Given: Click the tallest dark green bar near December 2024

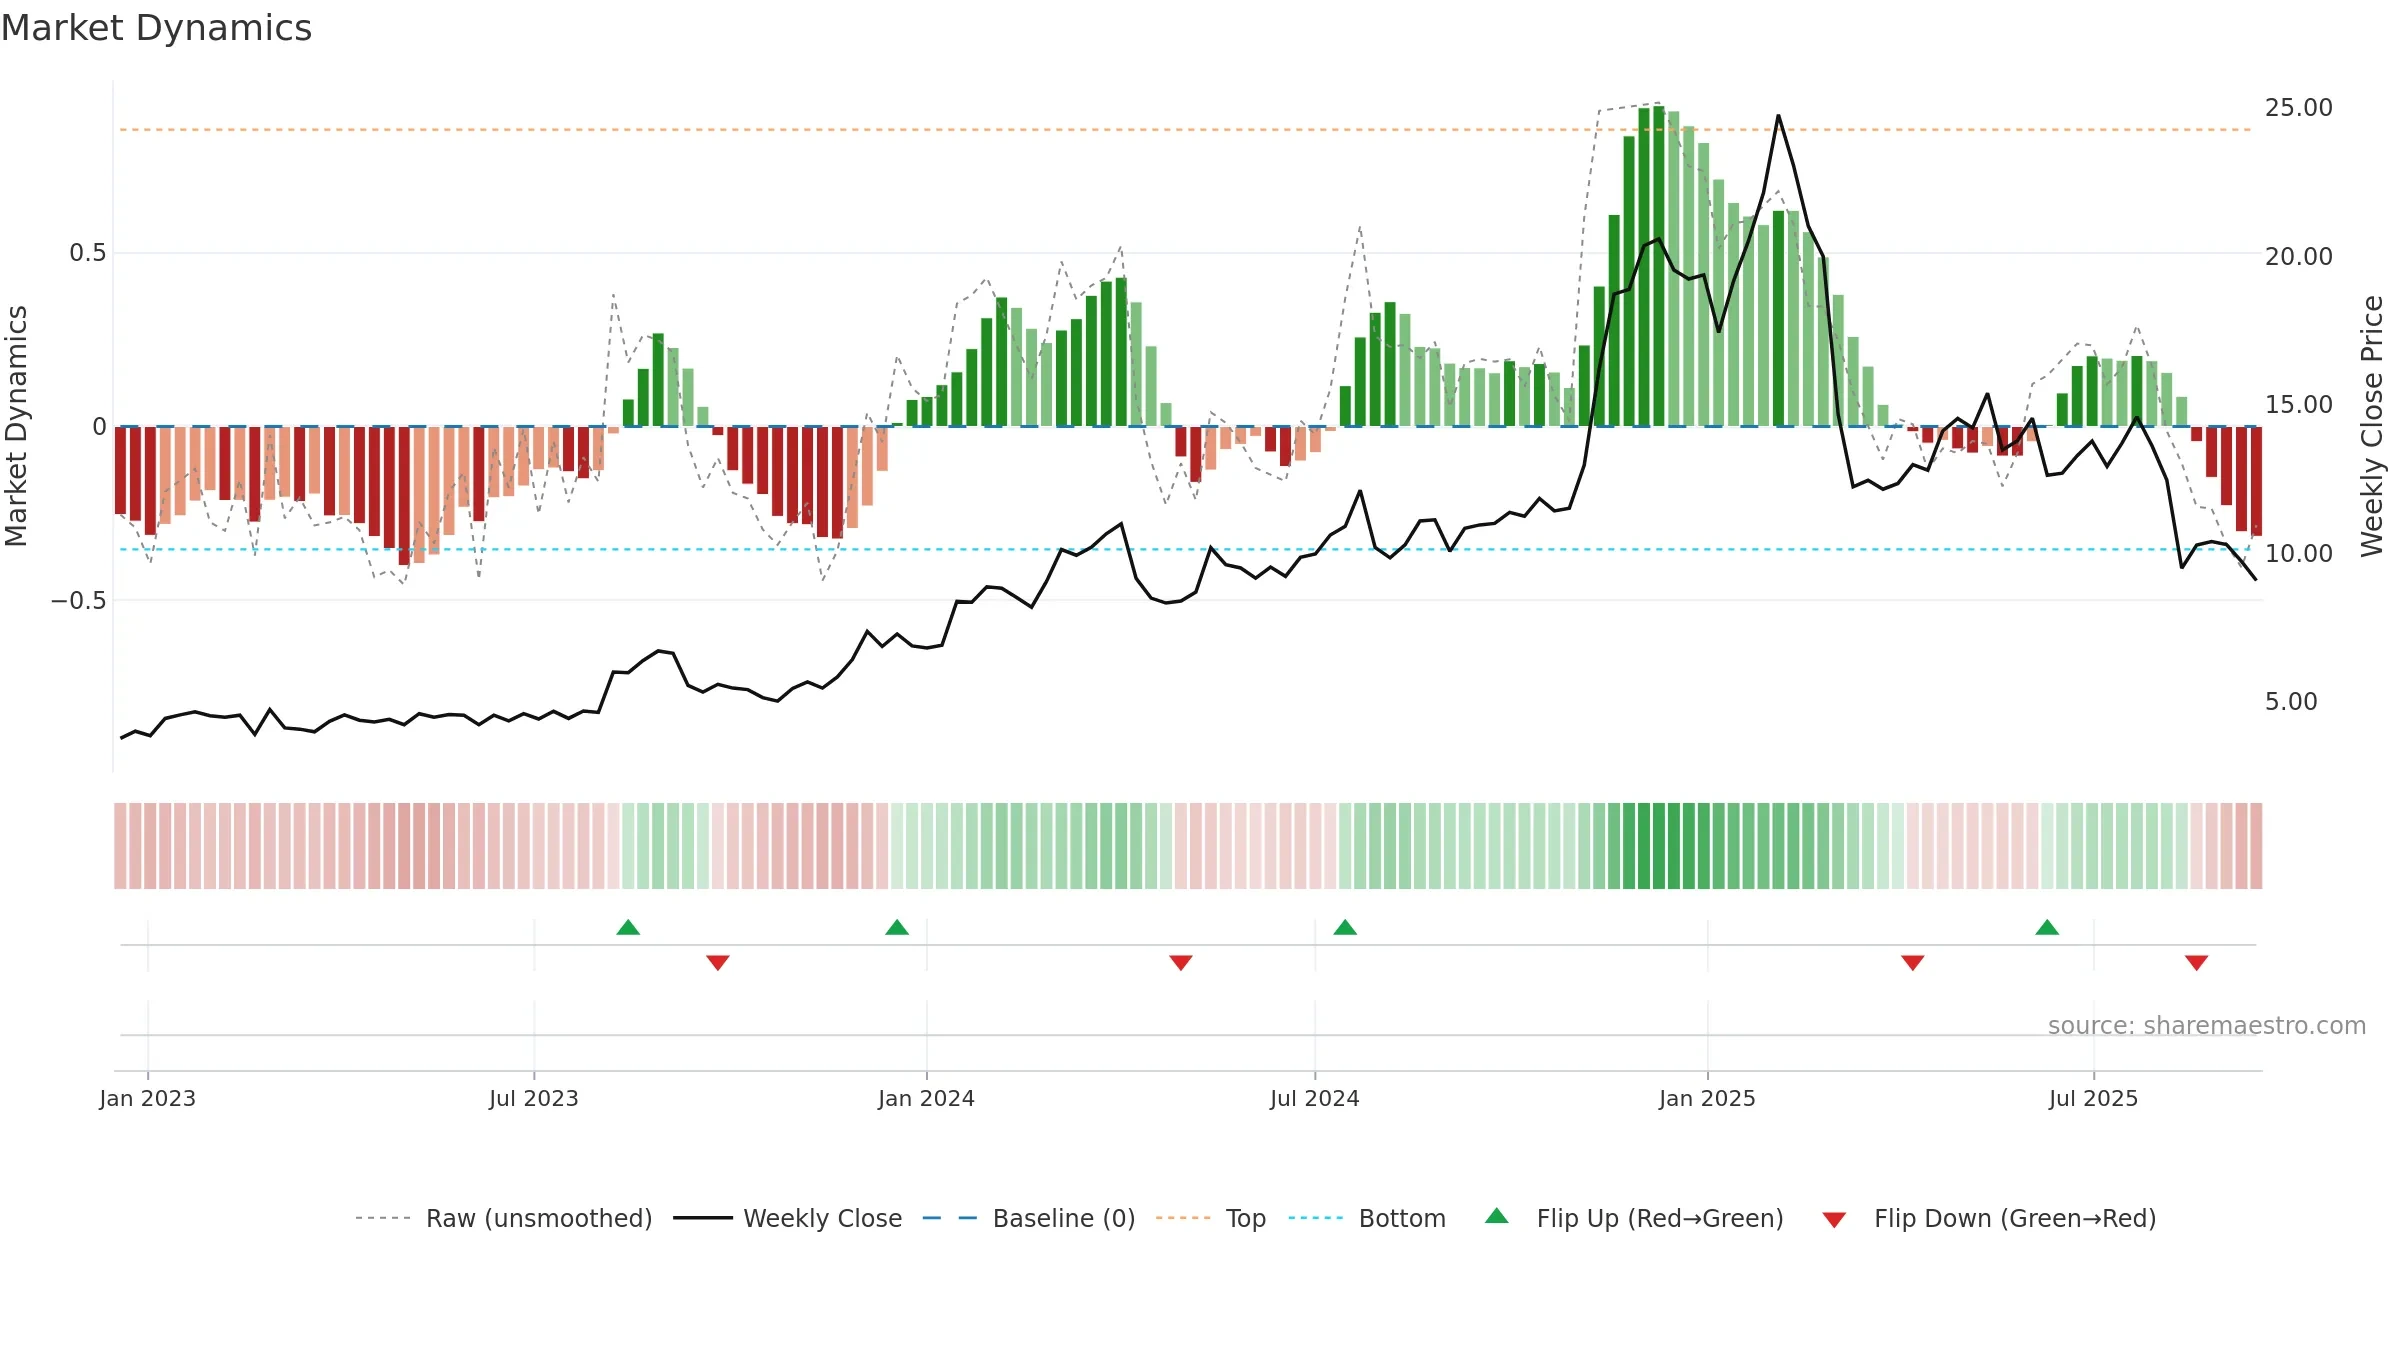Looking at the screenshot, I should (x=1659, y=266).
